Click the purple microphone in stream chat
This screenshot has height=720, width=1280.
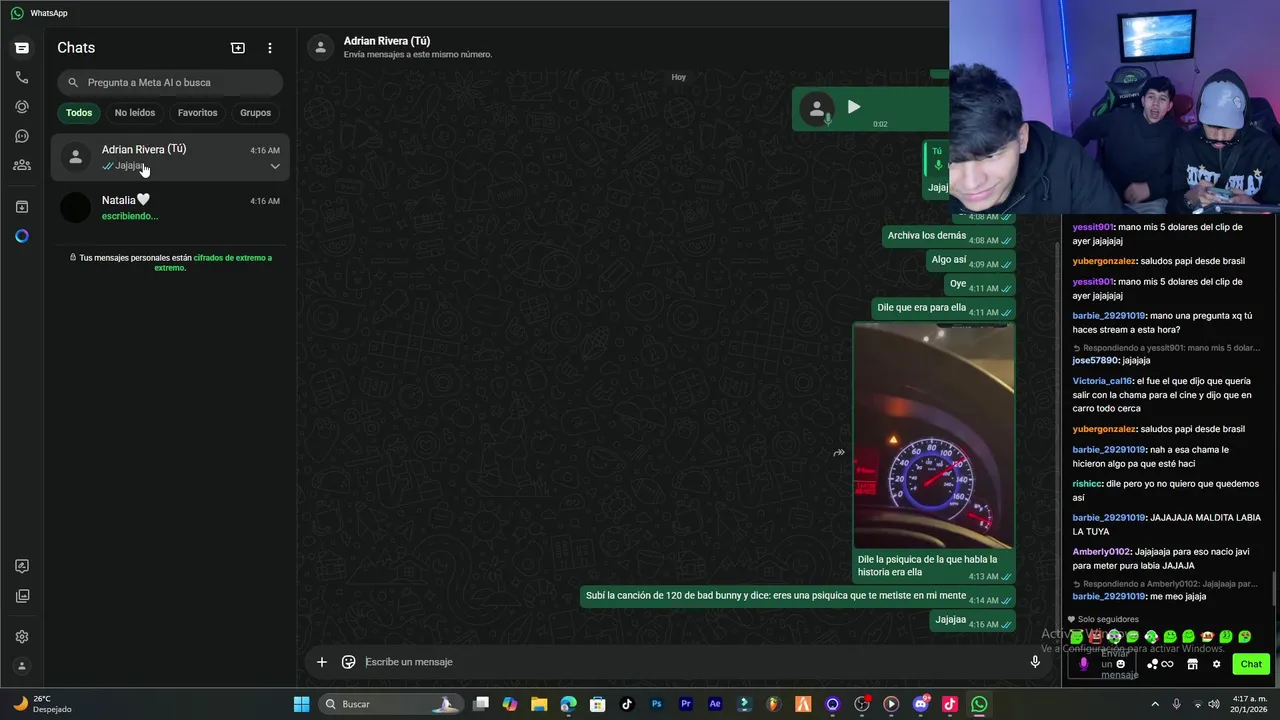(x=1083, y=664)
